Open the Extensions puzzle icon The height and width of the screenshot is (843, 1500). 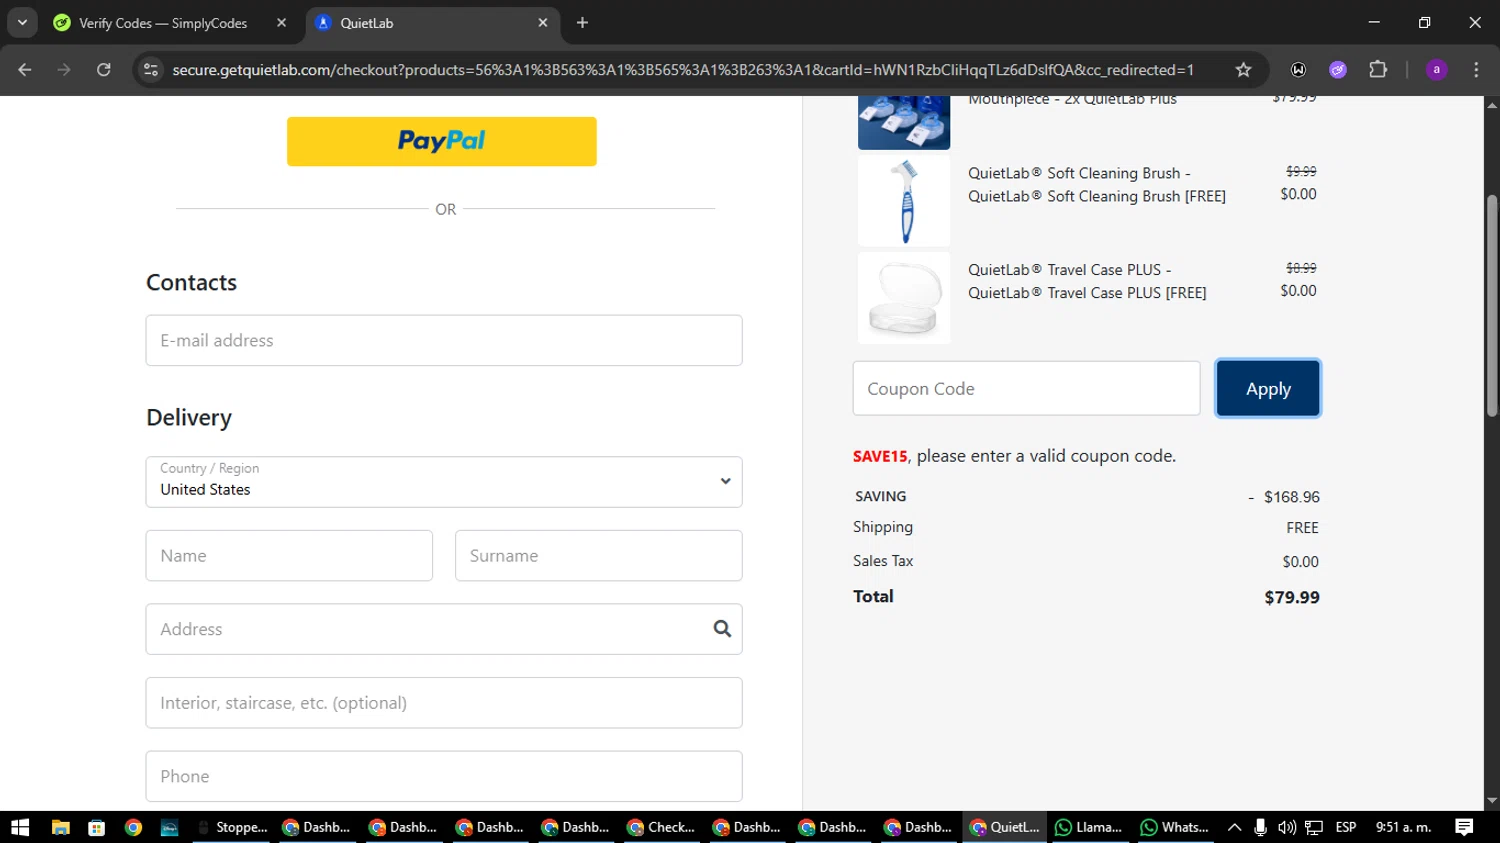(x=1378, y=70)
